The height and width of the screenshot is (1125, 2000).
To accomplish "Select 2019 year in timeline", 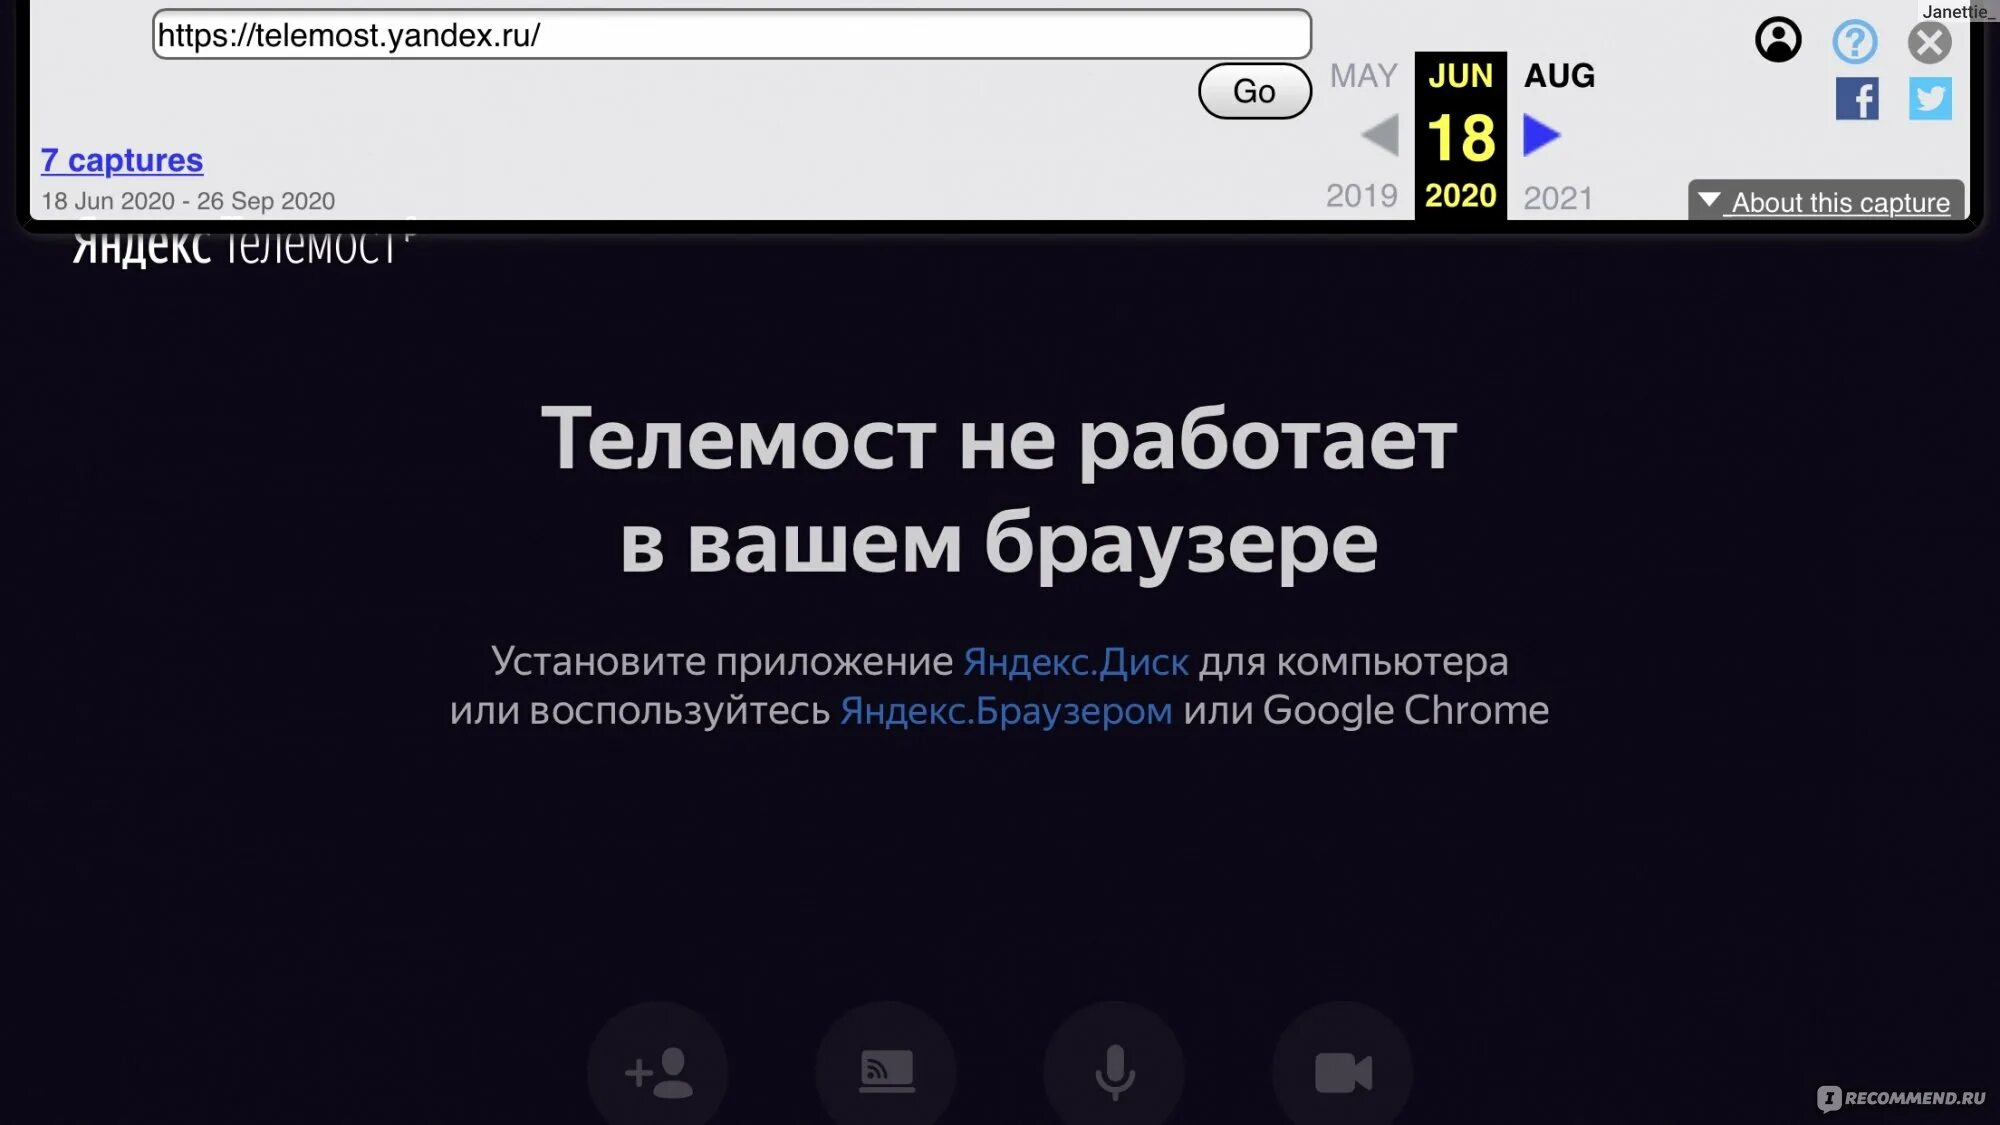I will (x=1360, y=195).
